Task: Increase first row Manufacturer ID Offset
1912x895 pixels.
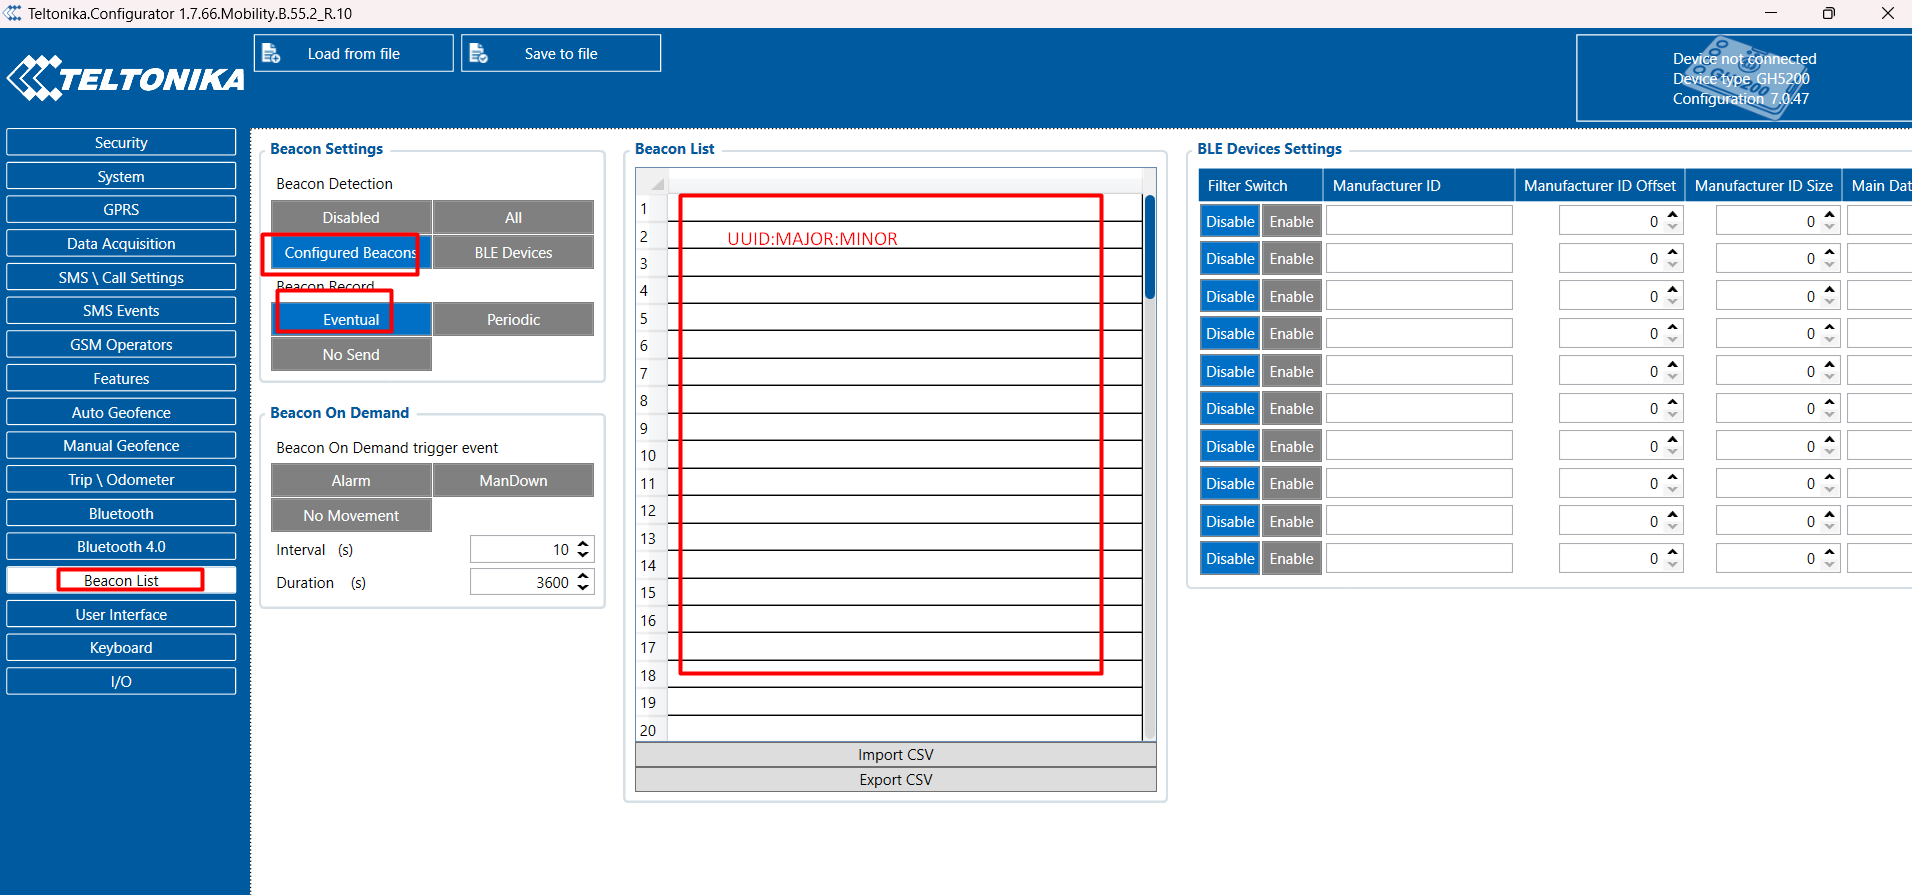Action: pyautogui.click(x=1672, y=215)
